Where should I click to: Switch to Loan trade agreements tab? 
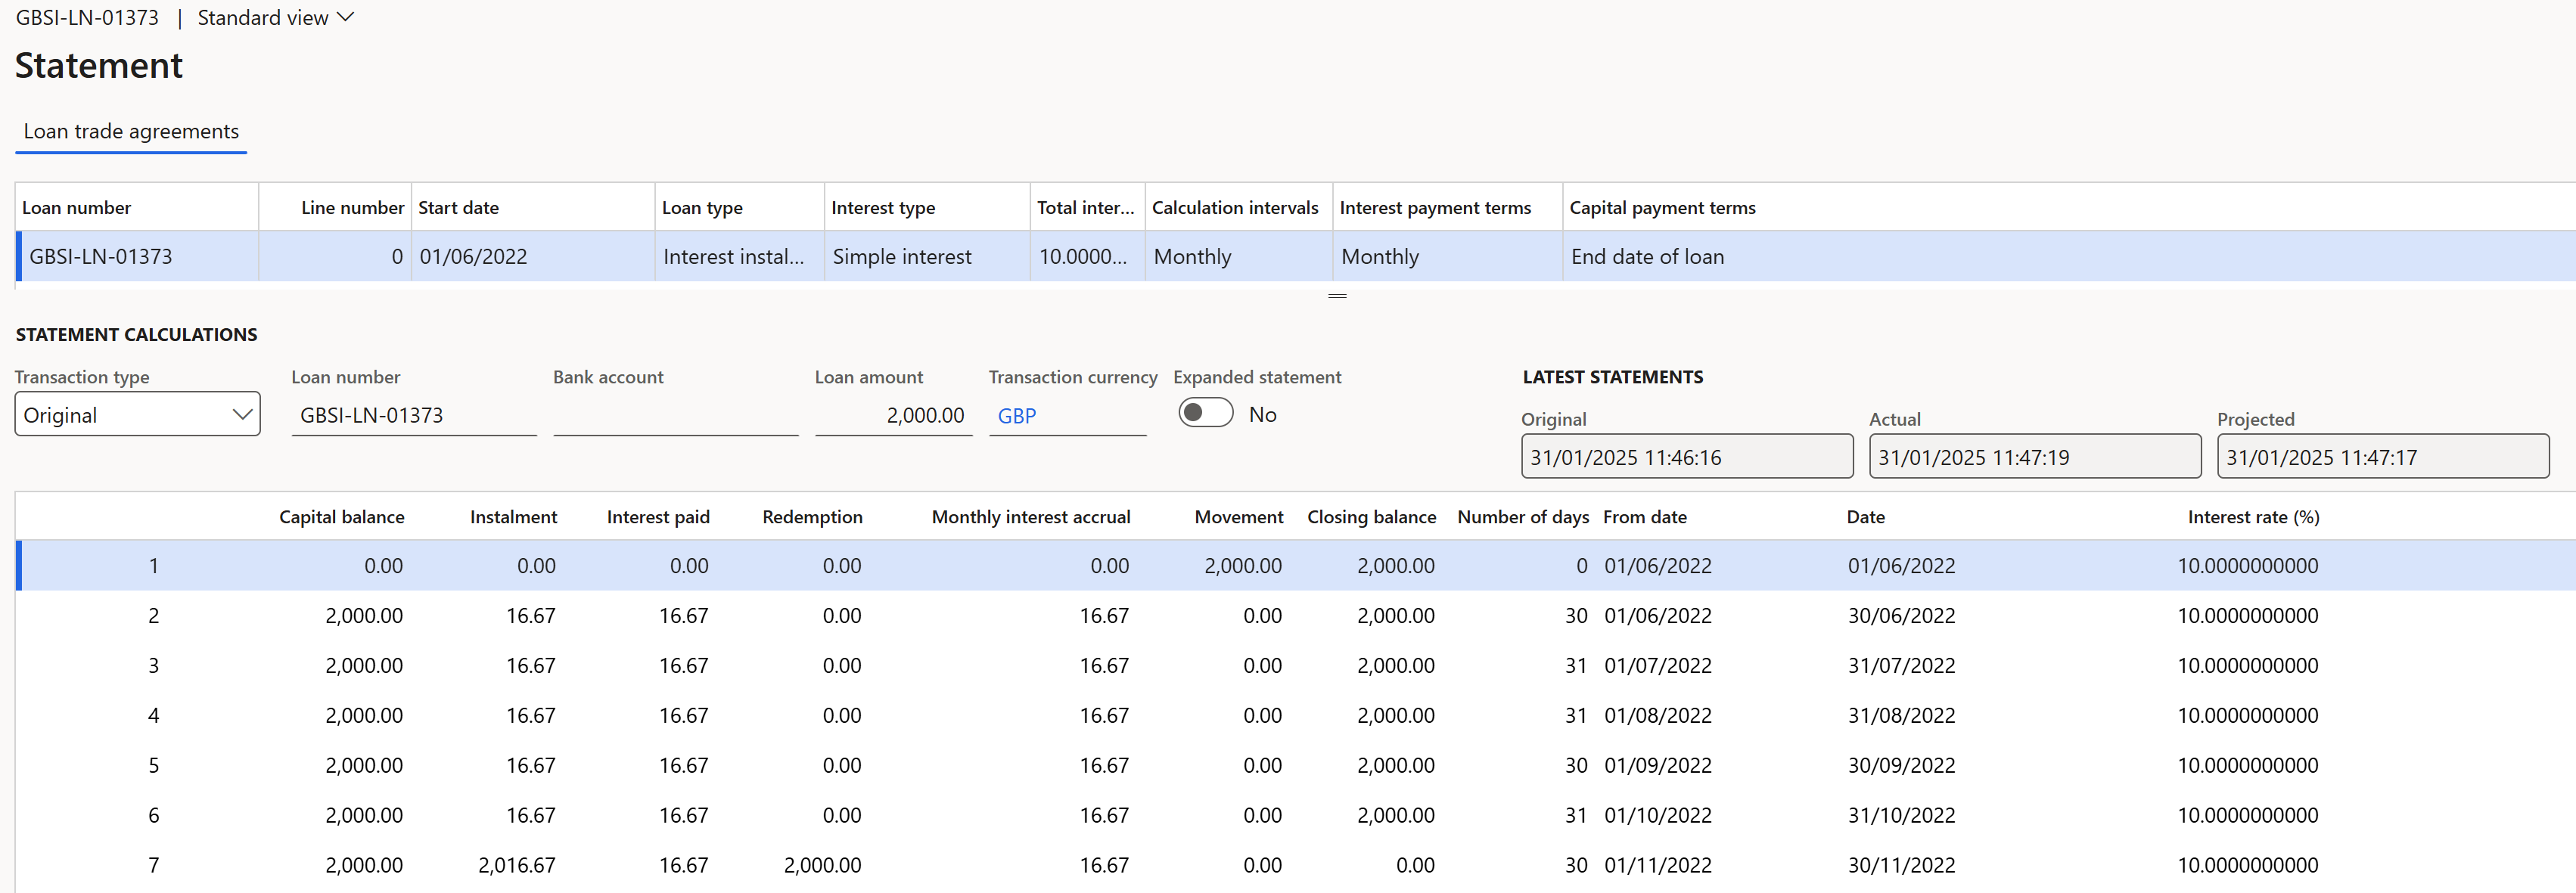pos(131,131)
